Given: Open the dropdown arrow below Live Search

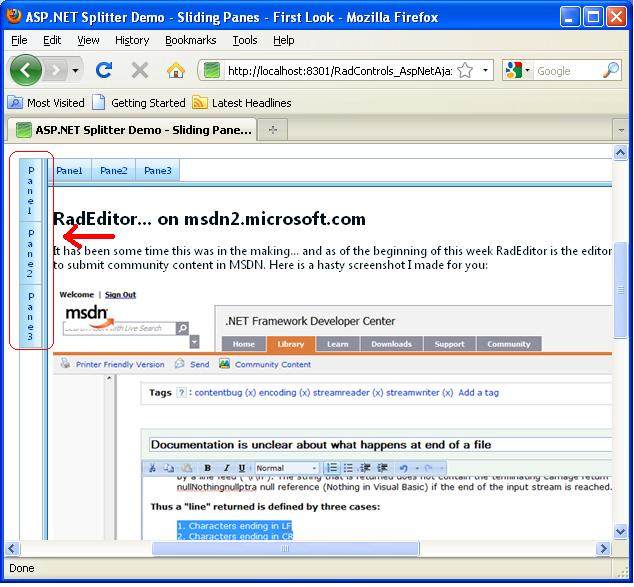Looking at the screenshot, I should (194, 342).
